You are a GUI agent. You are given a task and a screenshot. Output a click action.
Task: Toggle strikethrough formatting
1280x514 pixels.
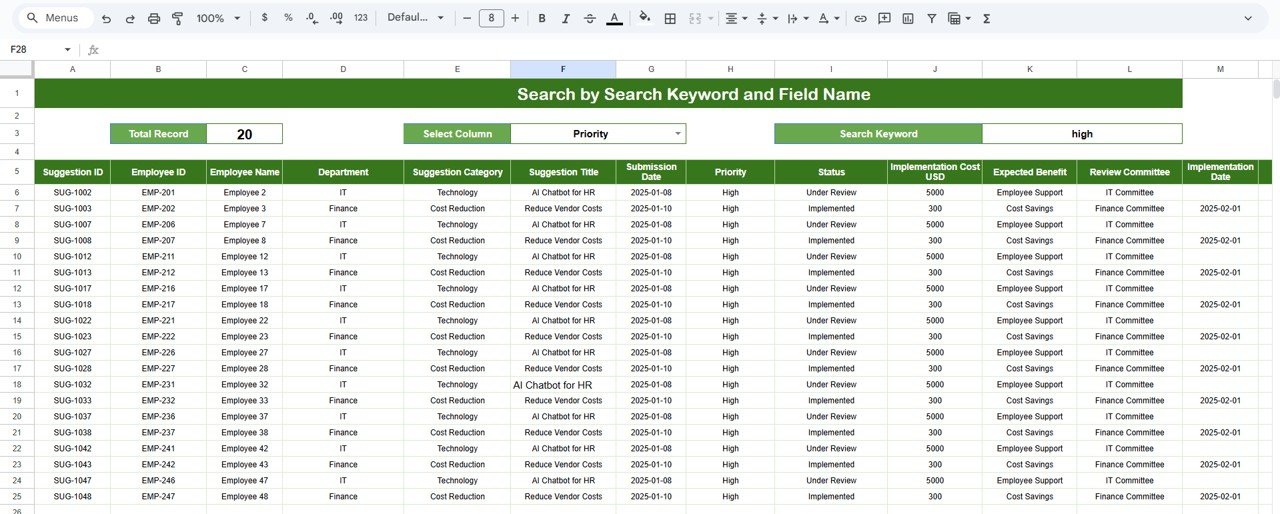pos(590,18)
